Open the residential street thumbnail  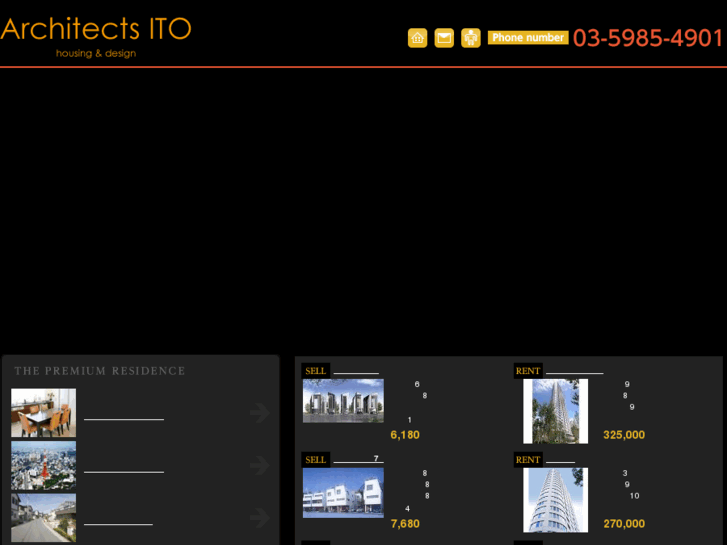tap(44, 518)
